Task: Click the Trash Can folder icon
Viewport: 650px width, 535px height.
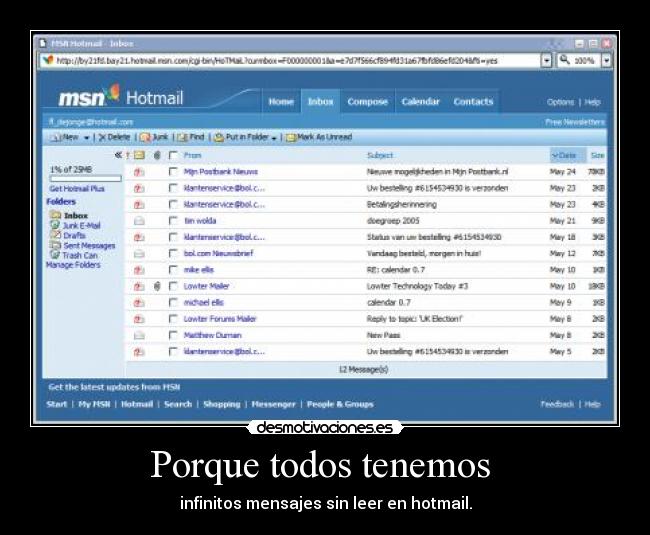Action: [x=55, y=255]
